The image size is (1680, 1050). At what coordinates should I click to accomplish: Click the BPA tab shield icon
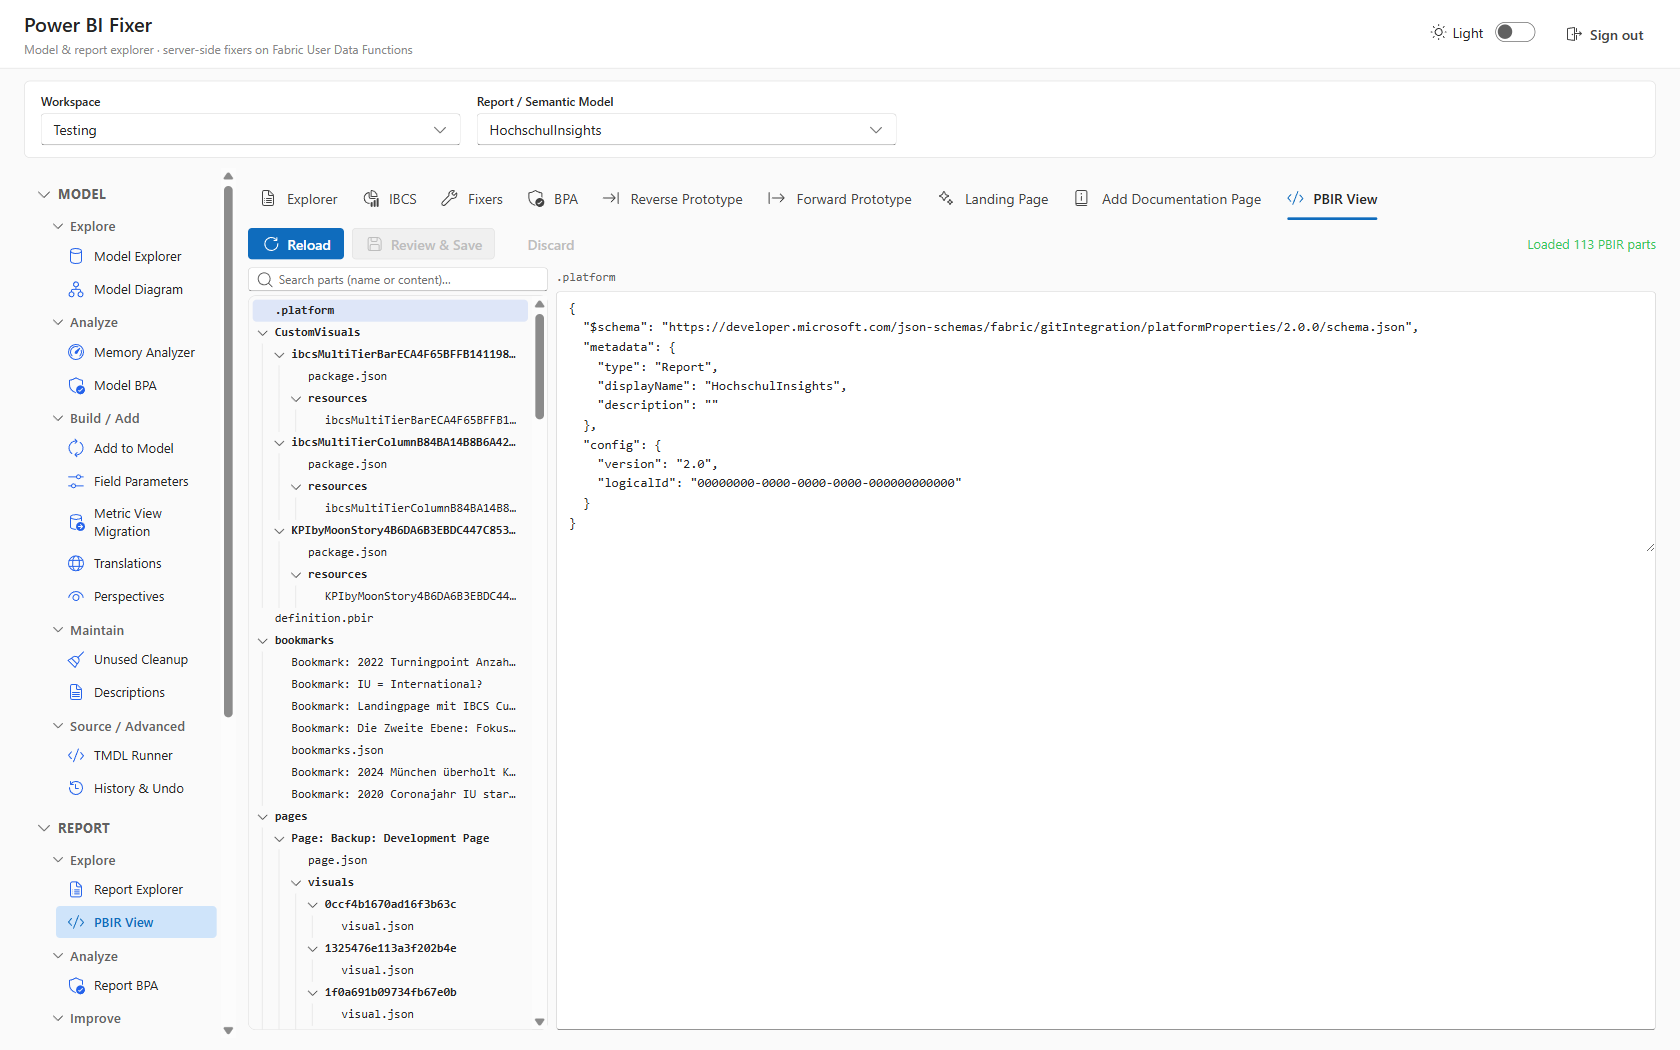[x=536, y=198]
